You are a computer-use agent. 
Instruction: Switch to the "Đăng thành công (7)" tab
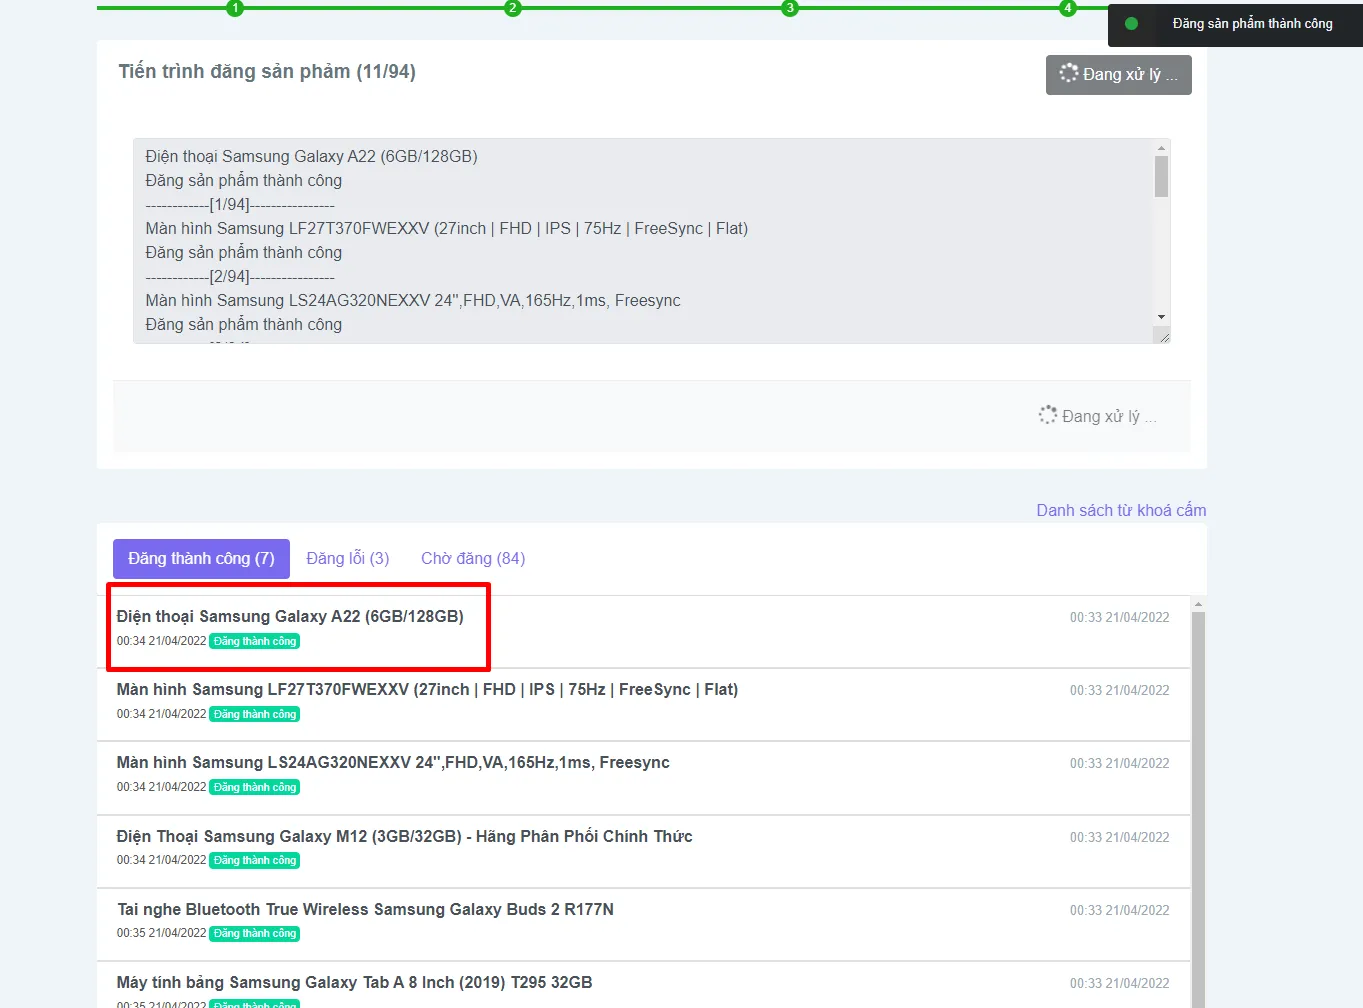tap(201, 559)
